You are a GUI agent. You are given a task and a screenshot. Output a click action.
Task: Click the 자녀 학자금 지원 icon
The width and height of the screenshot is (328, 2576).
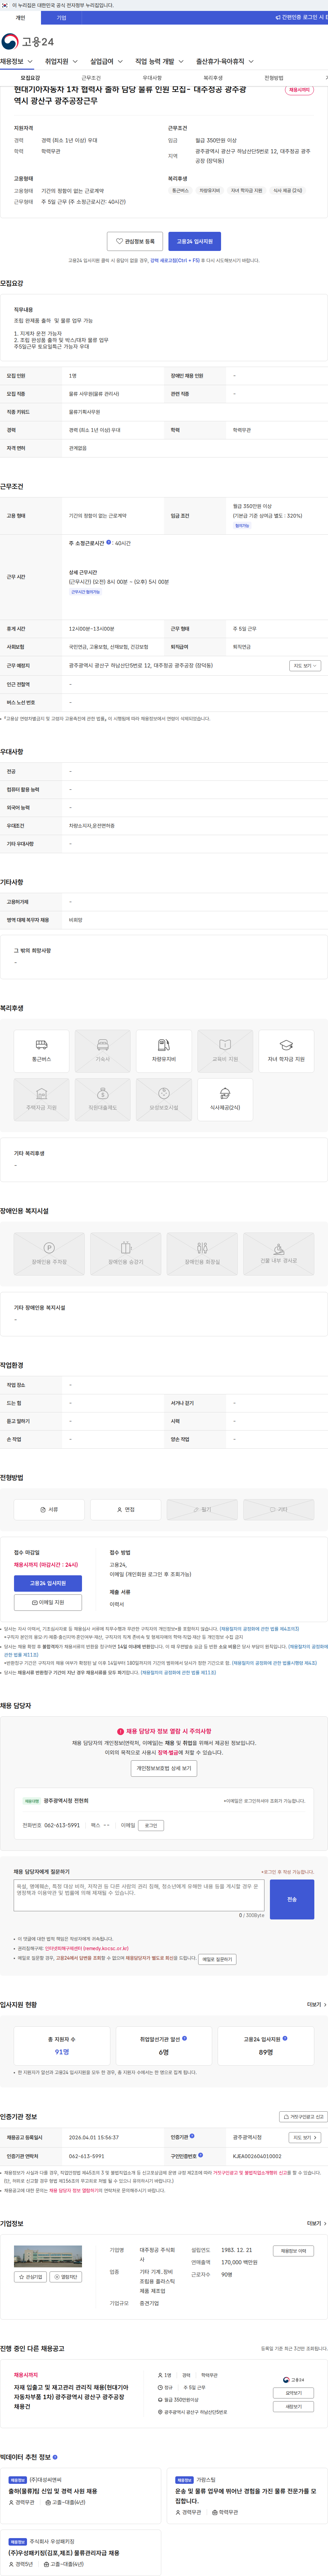click(286, 1051)
